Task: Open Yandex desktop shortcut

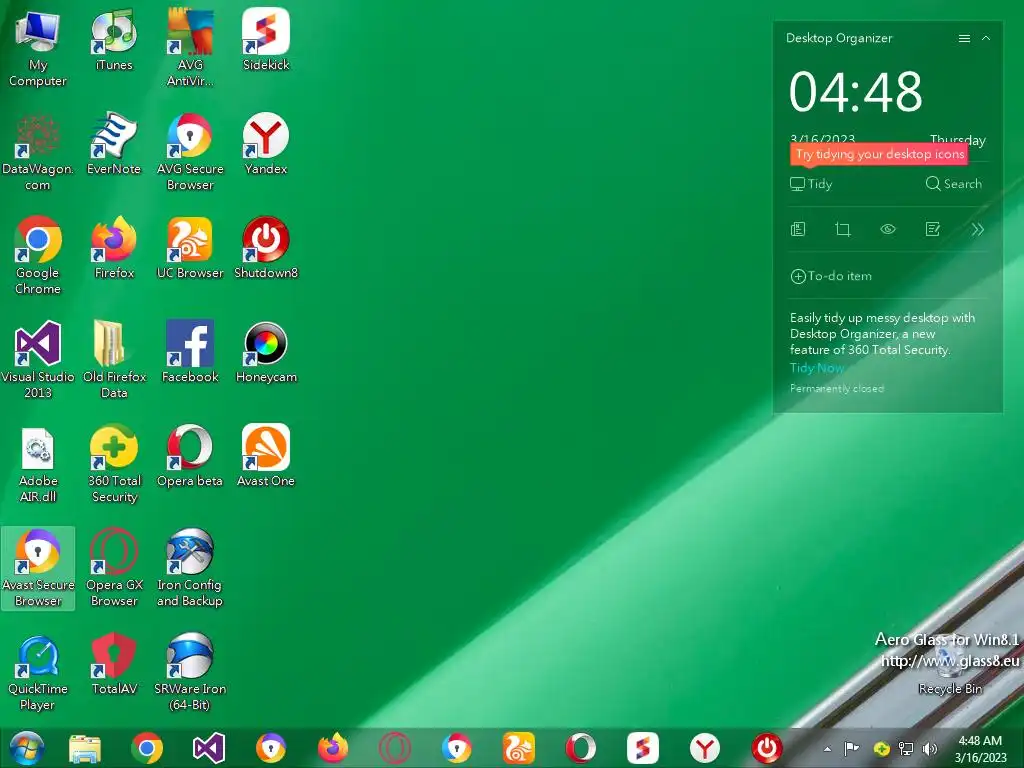Action: [266, 144]
